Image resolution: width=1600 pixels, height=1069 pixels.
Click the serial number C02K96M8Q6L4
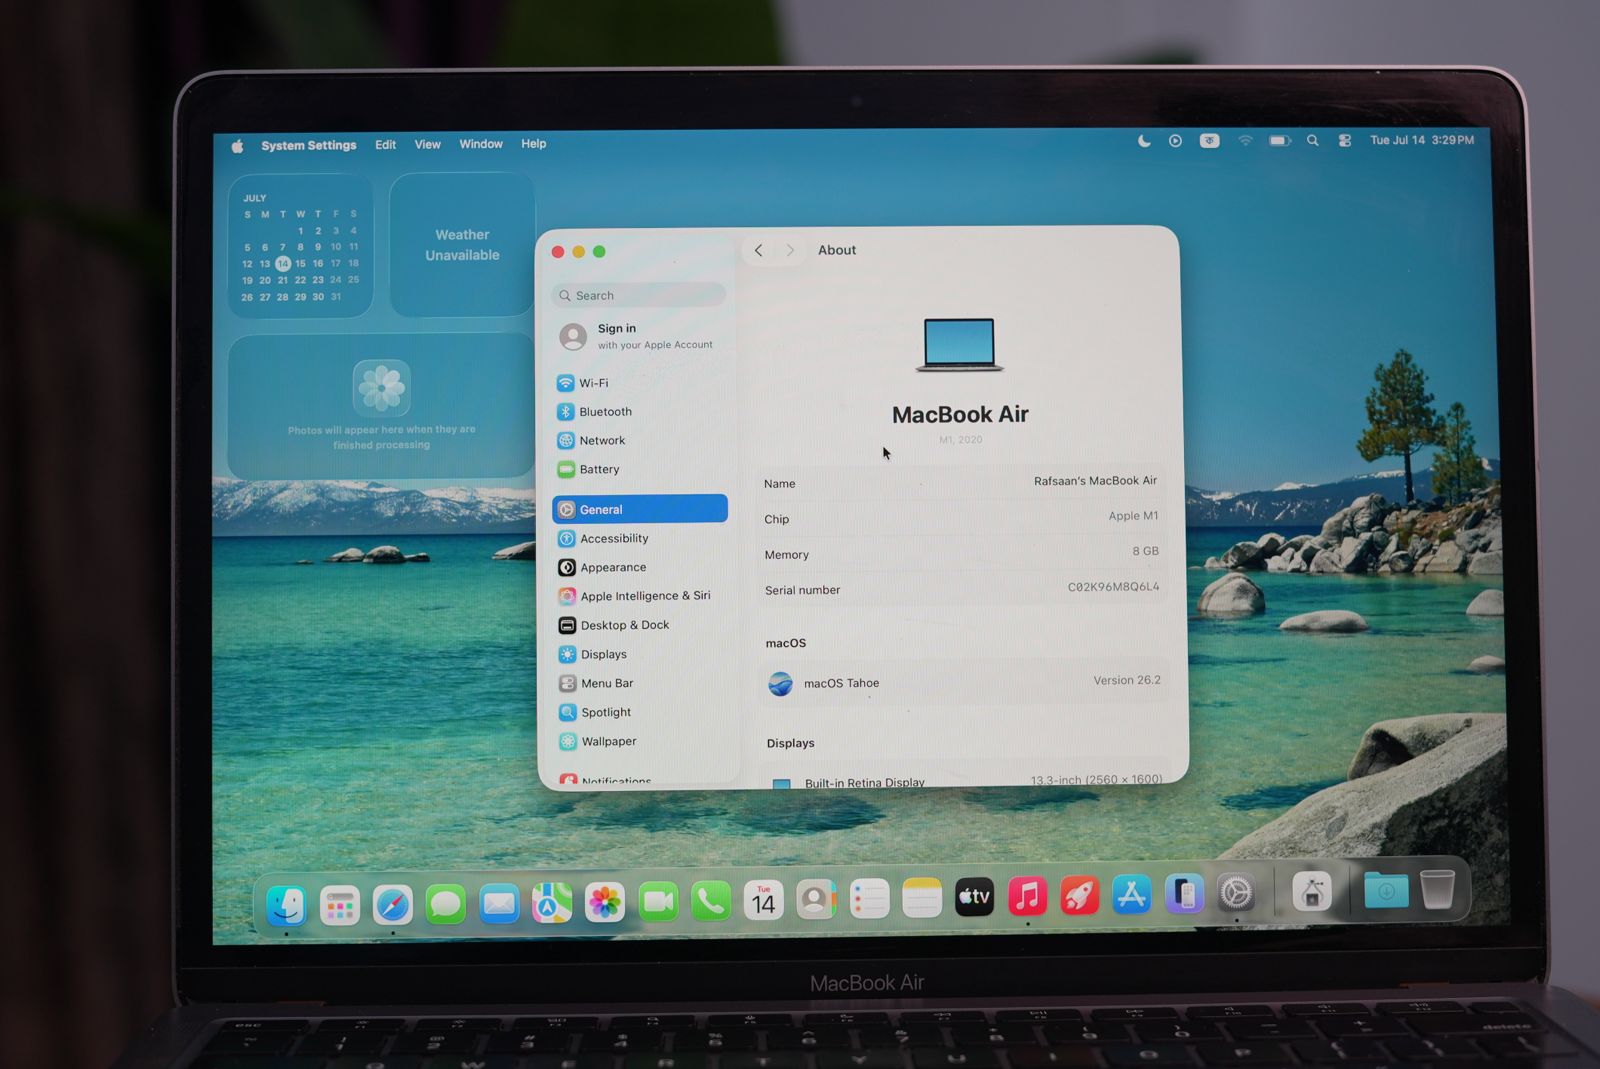(1113, 587)
